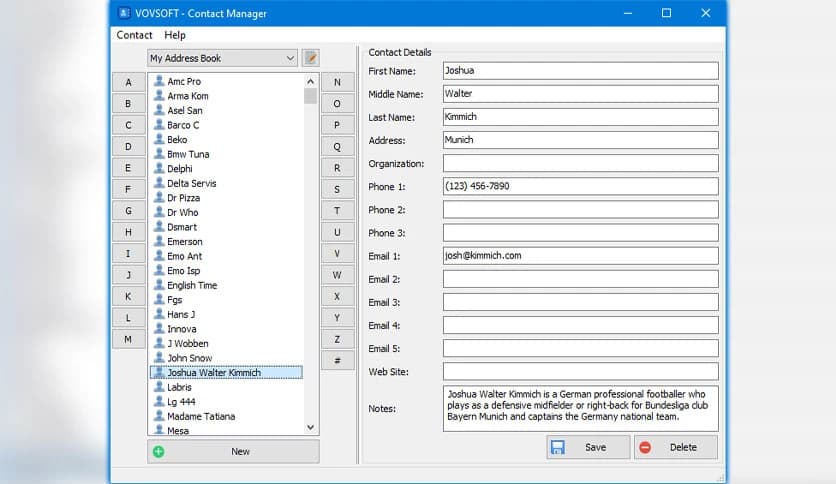The image size is (836, 484).
Task: Filter contacts by letter J
Action: (x=128, y=275)
